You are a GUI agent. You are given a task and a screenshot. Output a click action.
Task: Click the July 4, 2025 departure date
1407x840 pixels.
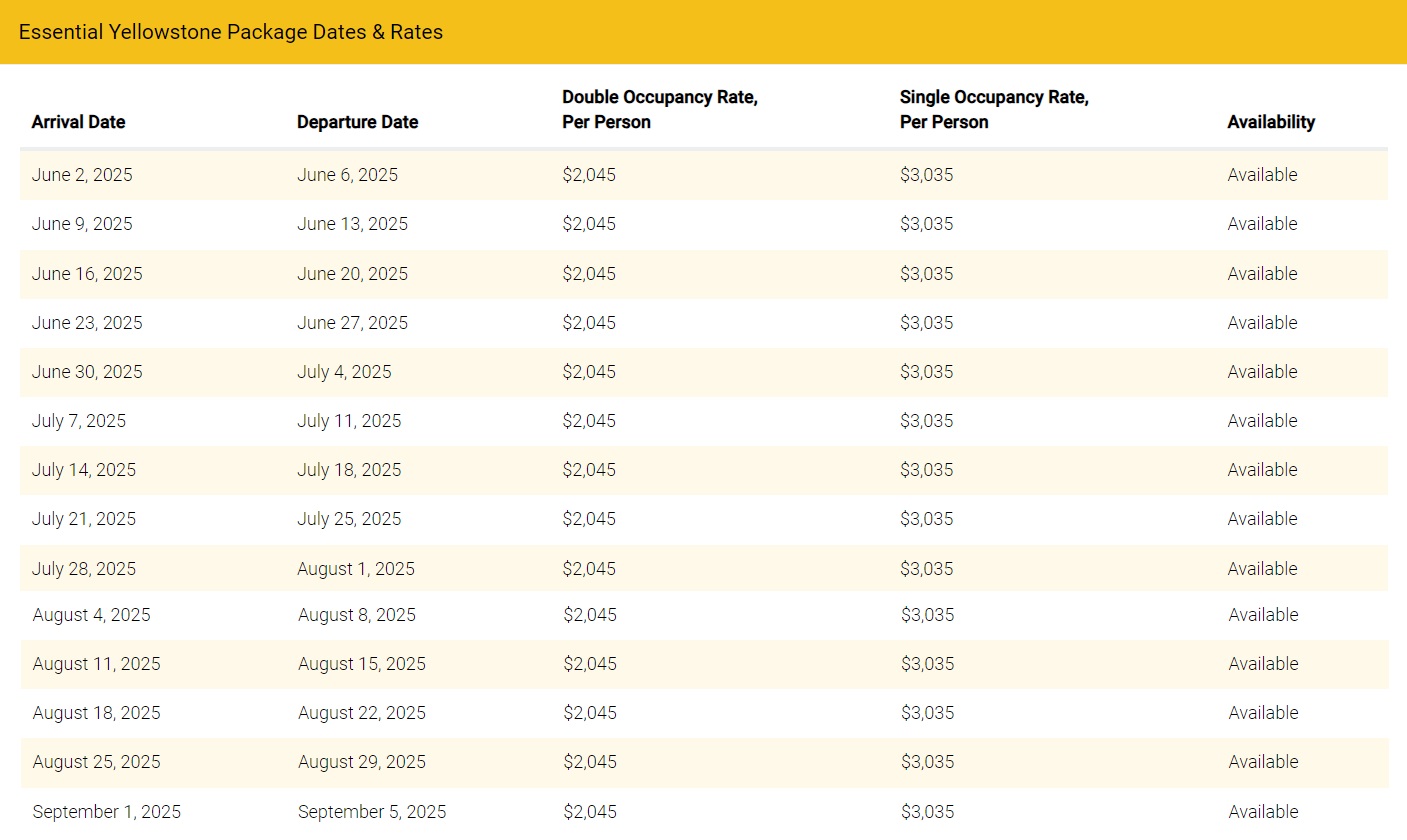343,371
